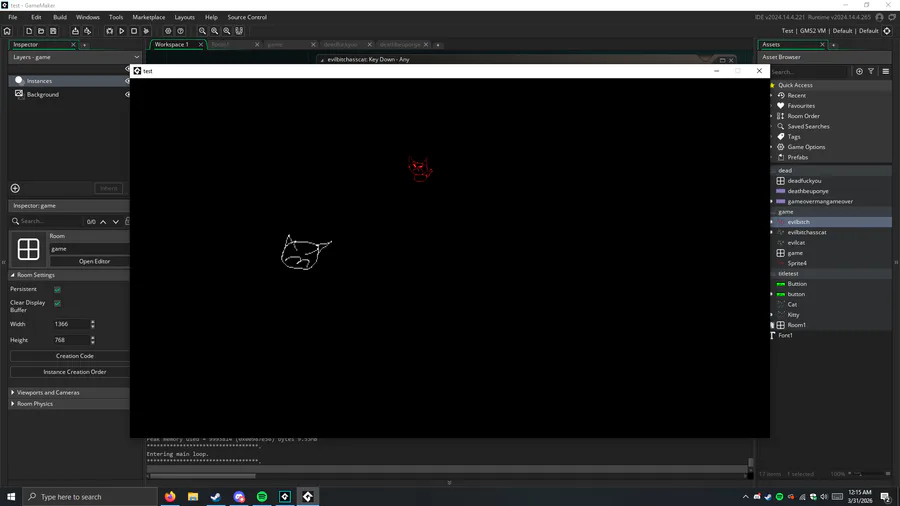Image resolution: width=900 pixels, height=506 pixels.
Task: Switch to the Workspace 1 tab
Action: (172, 44)
